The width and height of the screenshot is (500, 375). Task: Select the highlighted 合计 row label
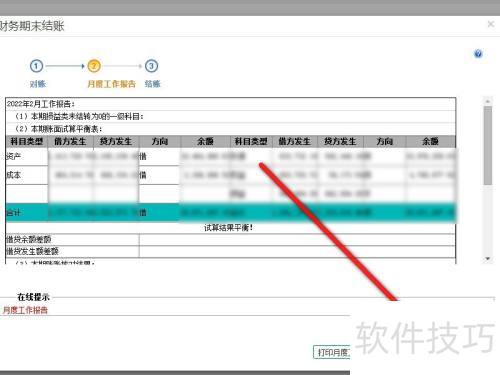(14, 212)
